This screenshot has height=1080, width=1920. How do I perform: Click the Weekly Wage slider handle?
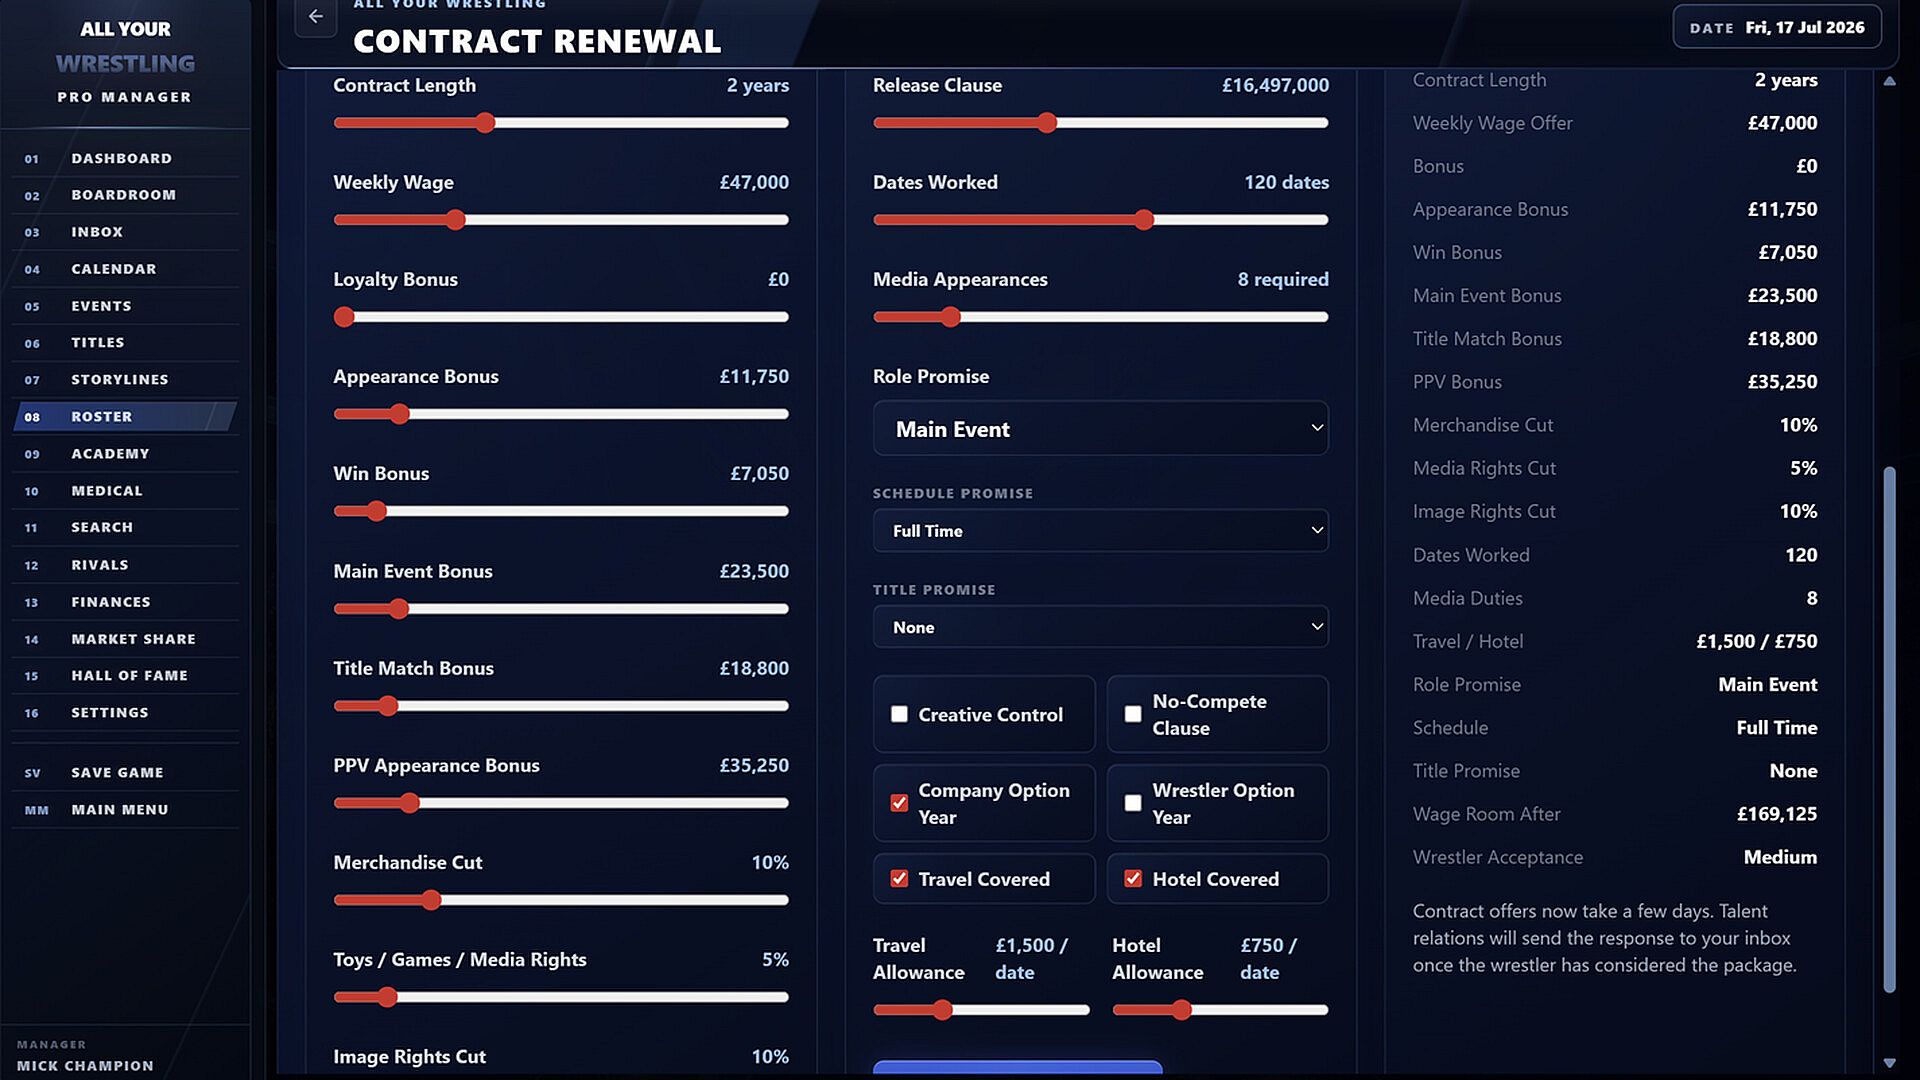456,220
